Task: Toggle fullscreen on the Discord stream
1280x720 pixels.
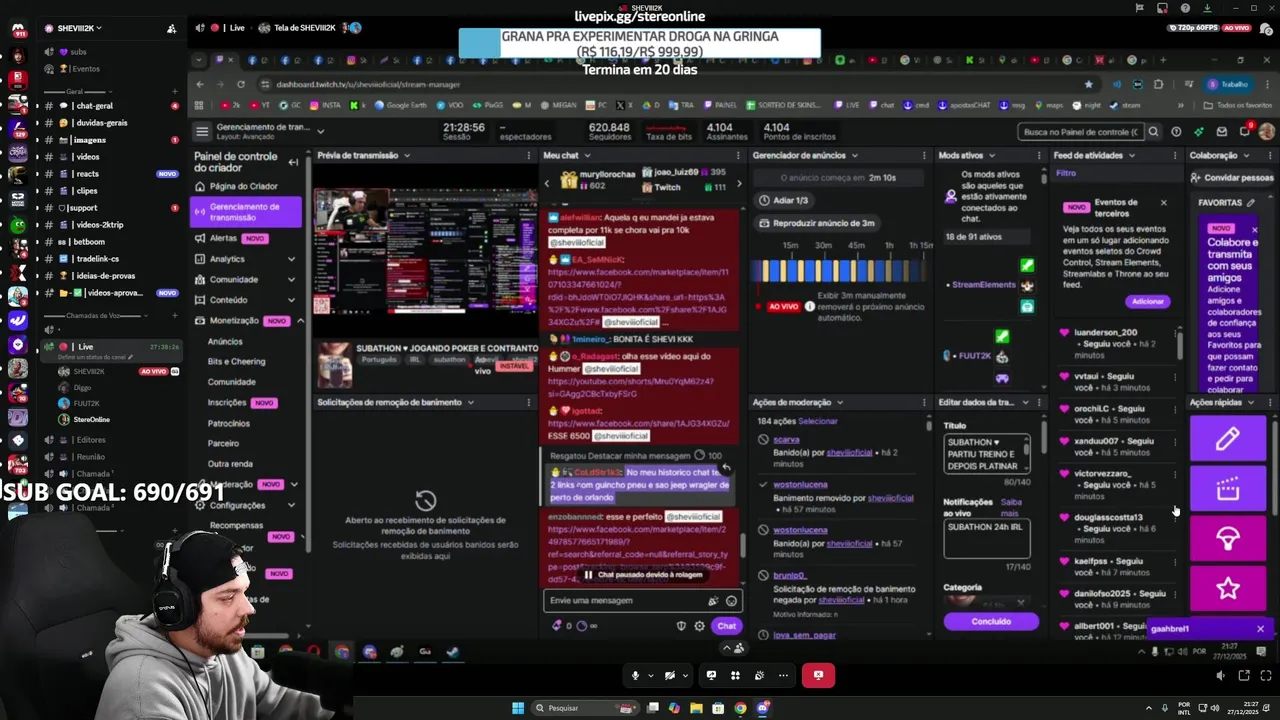Action: [1264, 675]
